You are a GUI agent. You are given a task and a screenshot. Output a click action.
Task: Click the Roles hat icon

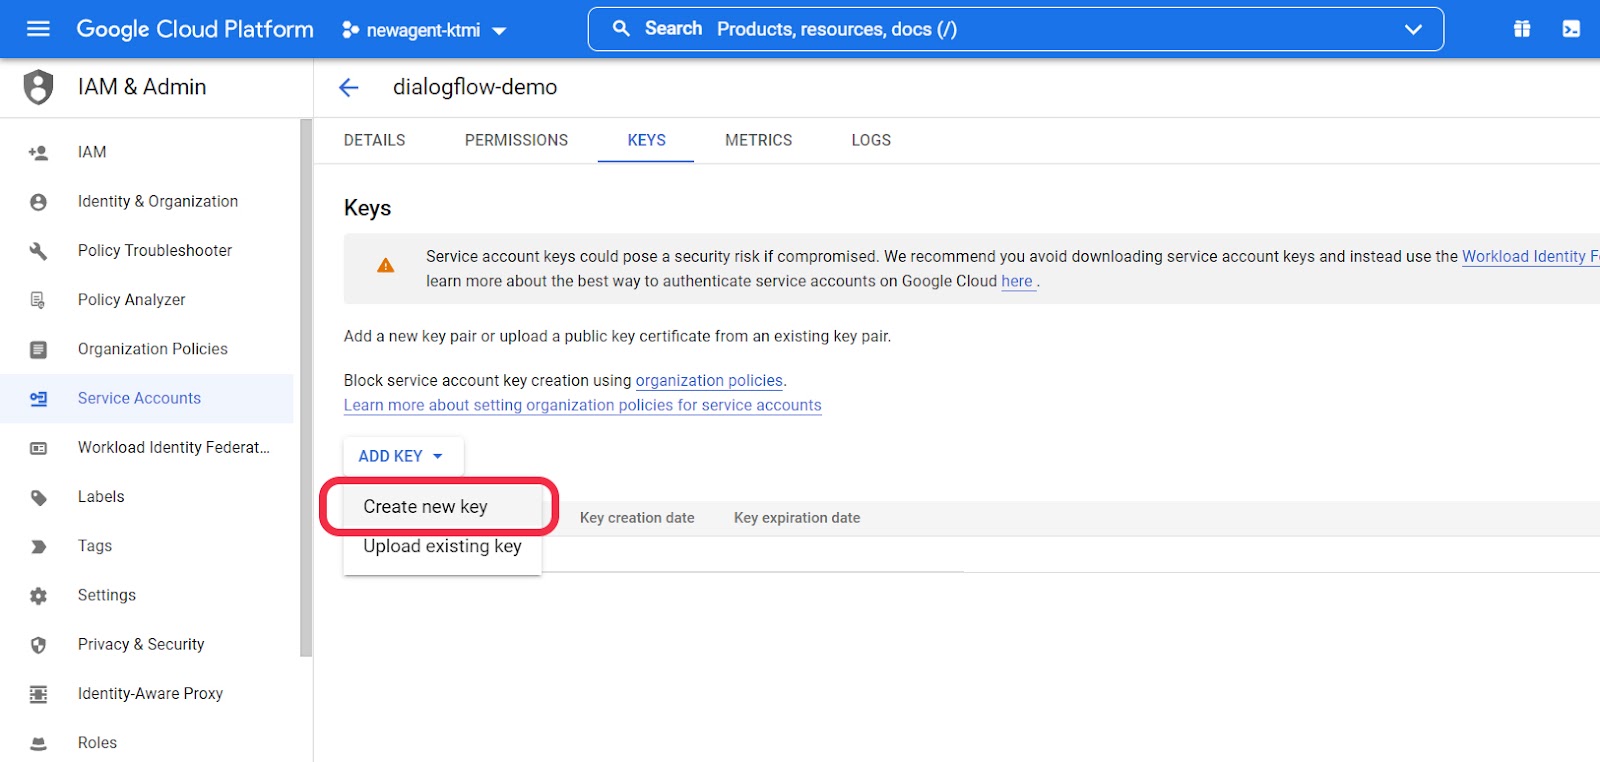[x=38, y=743]
